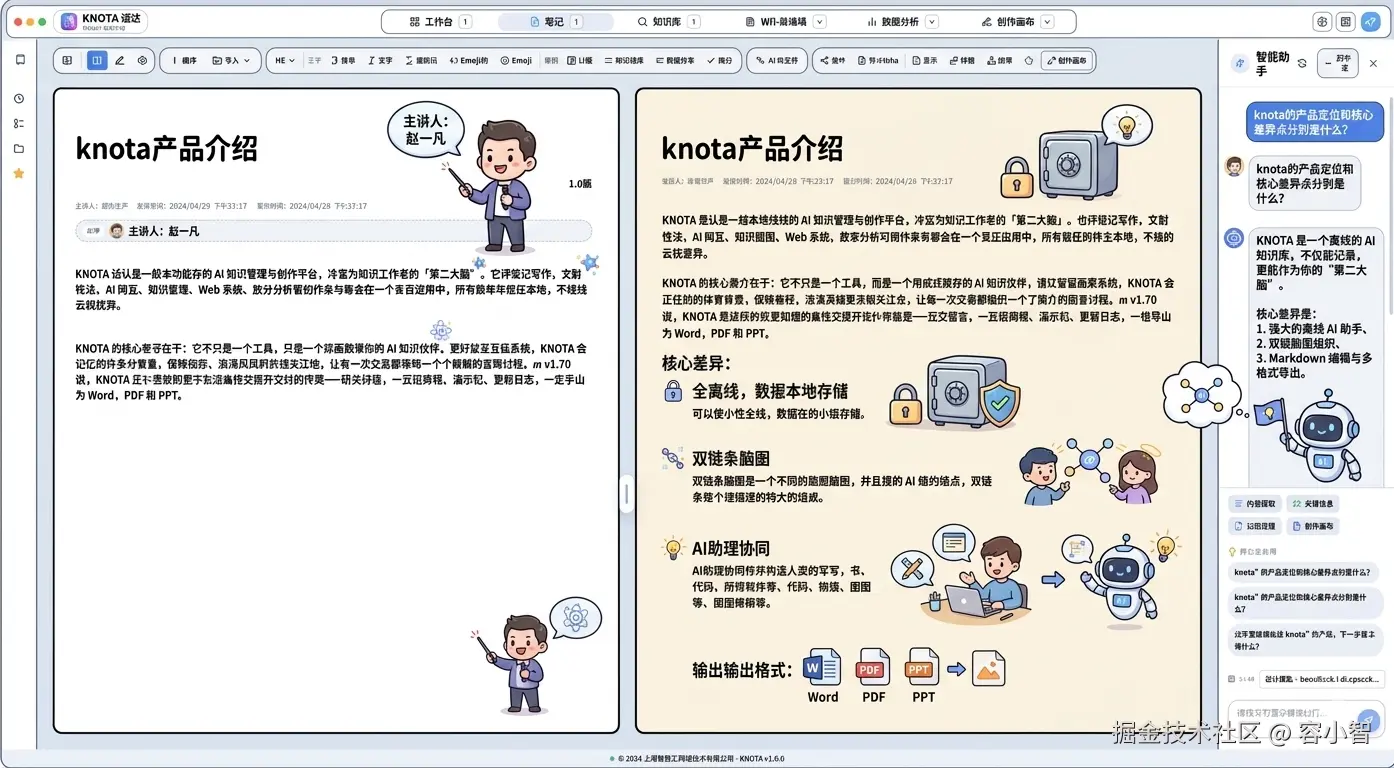Click the 创作画布 quick action chip in the assistant panel
The image size is (1394, 768).
(x=1312, y=526)
